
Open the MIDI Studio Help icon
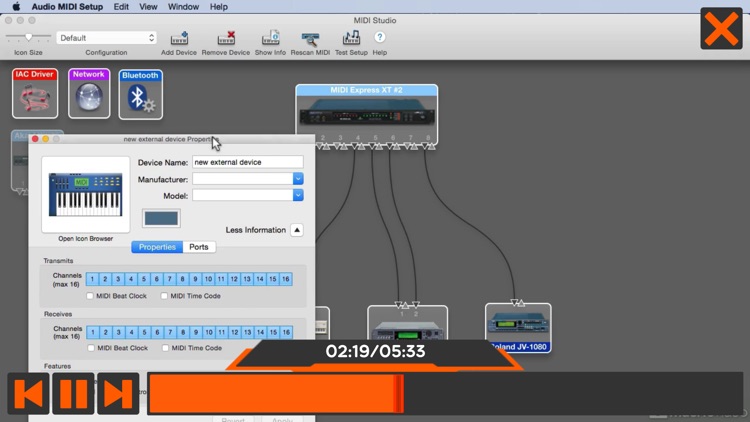coord(379,37)
